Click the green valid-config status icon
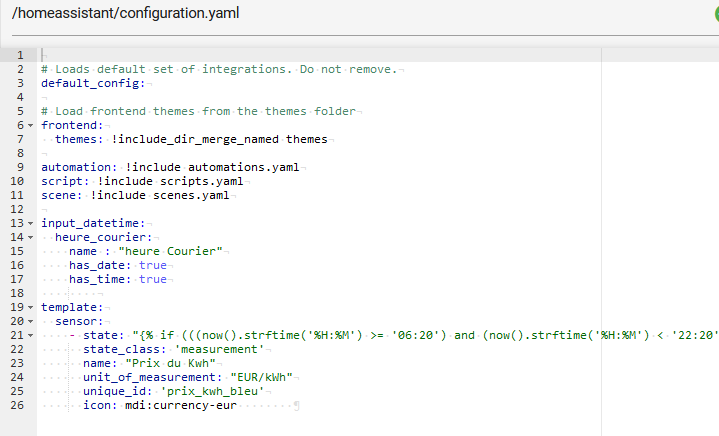The height and width of the screenshot is (436, 719). click(x=717, y=14)
